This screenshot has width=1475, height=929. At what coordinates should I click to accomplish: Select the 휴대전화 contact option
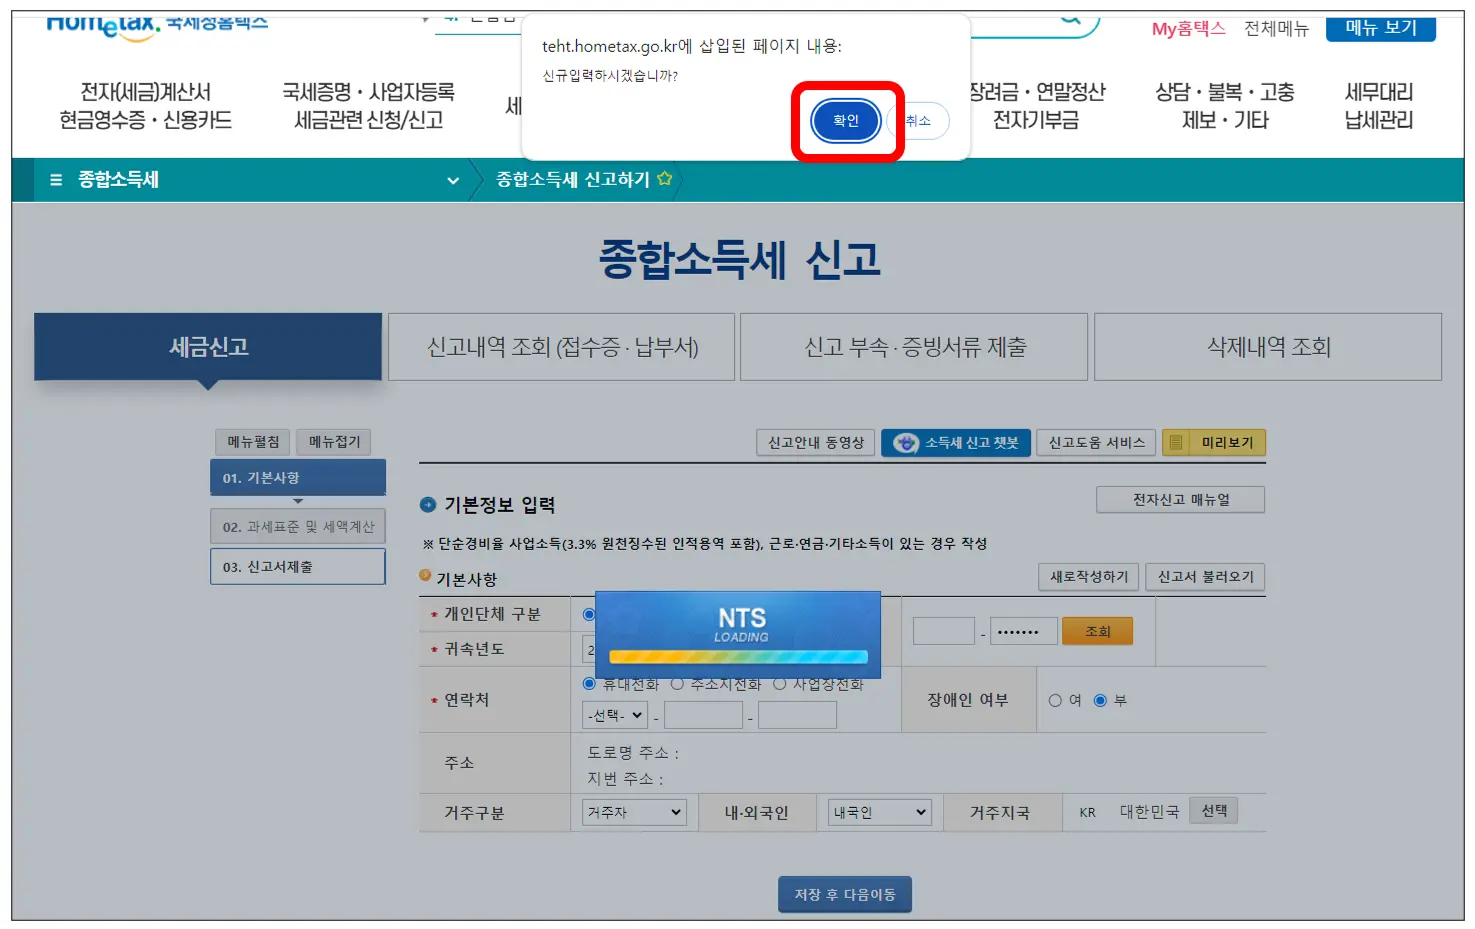pyautogui.click(x=588, y=684)
